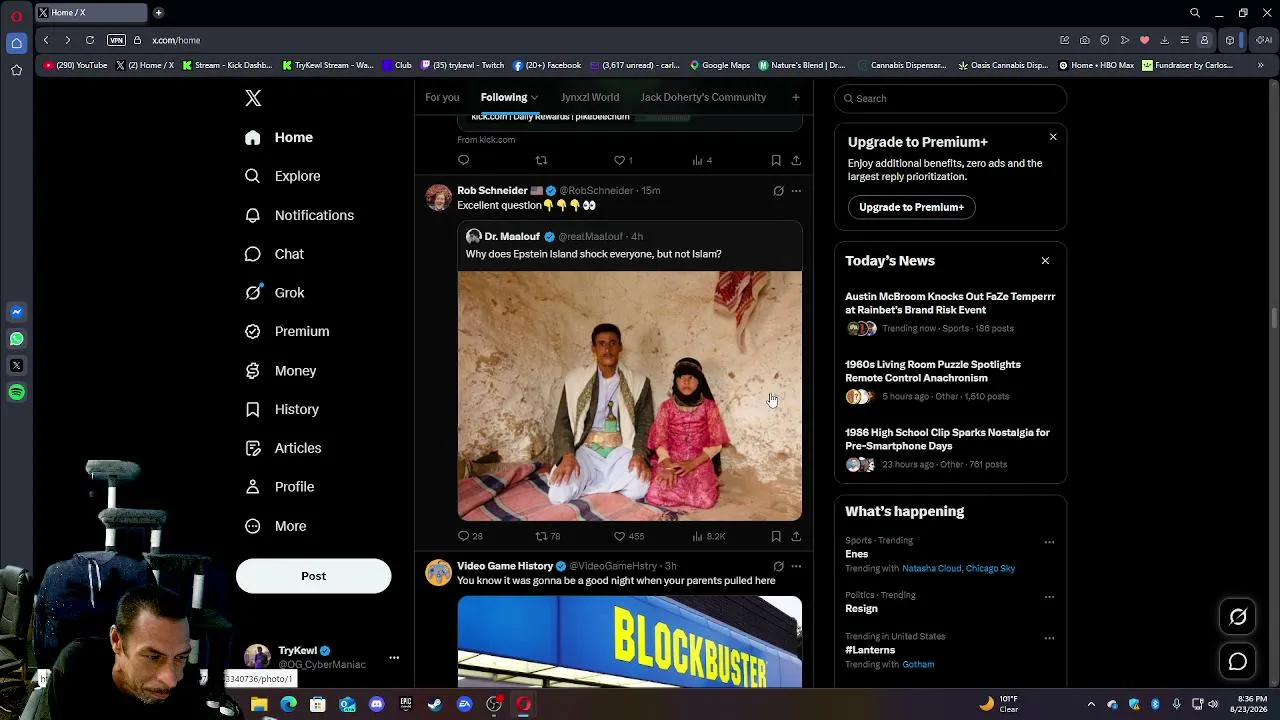Open Steam from the taskbar

(435, 704)
